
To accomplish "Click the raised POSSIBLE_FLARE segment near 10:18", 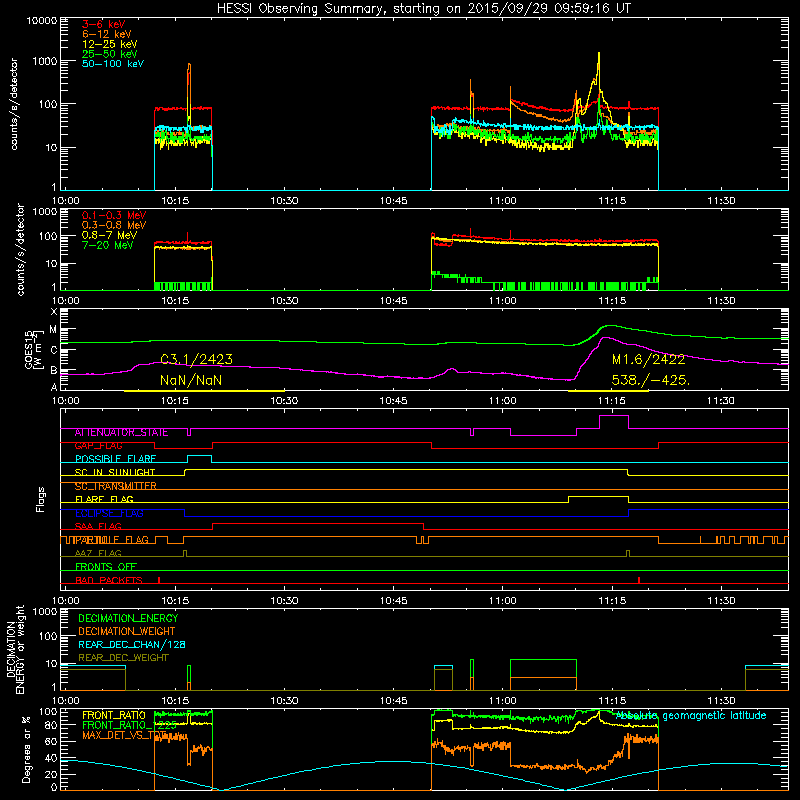I will click(199, 456).
